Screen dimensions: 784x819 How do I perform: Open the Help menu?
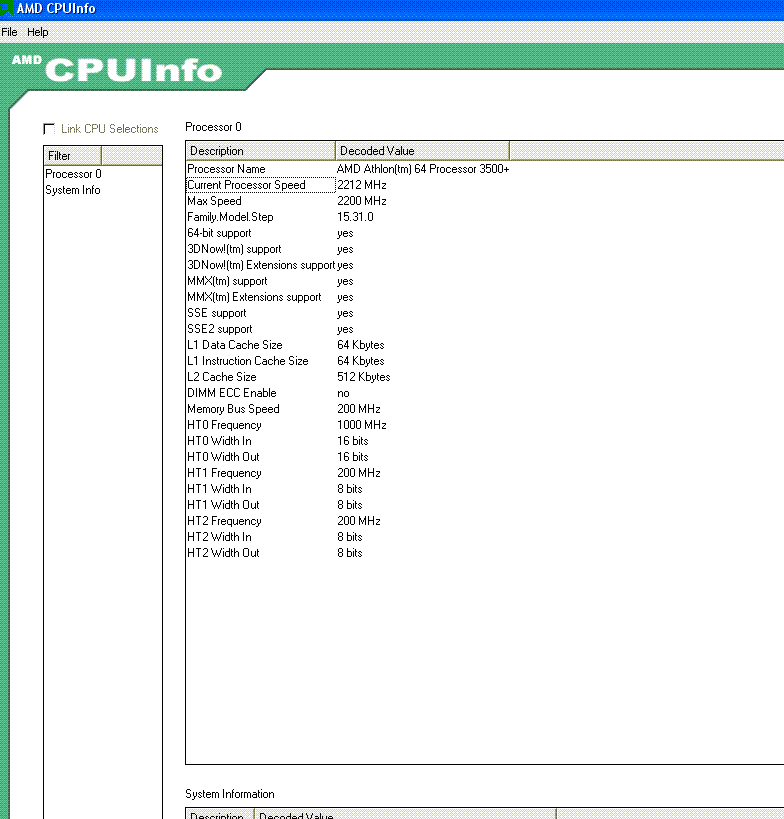(38, 32)
